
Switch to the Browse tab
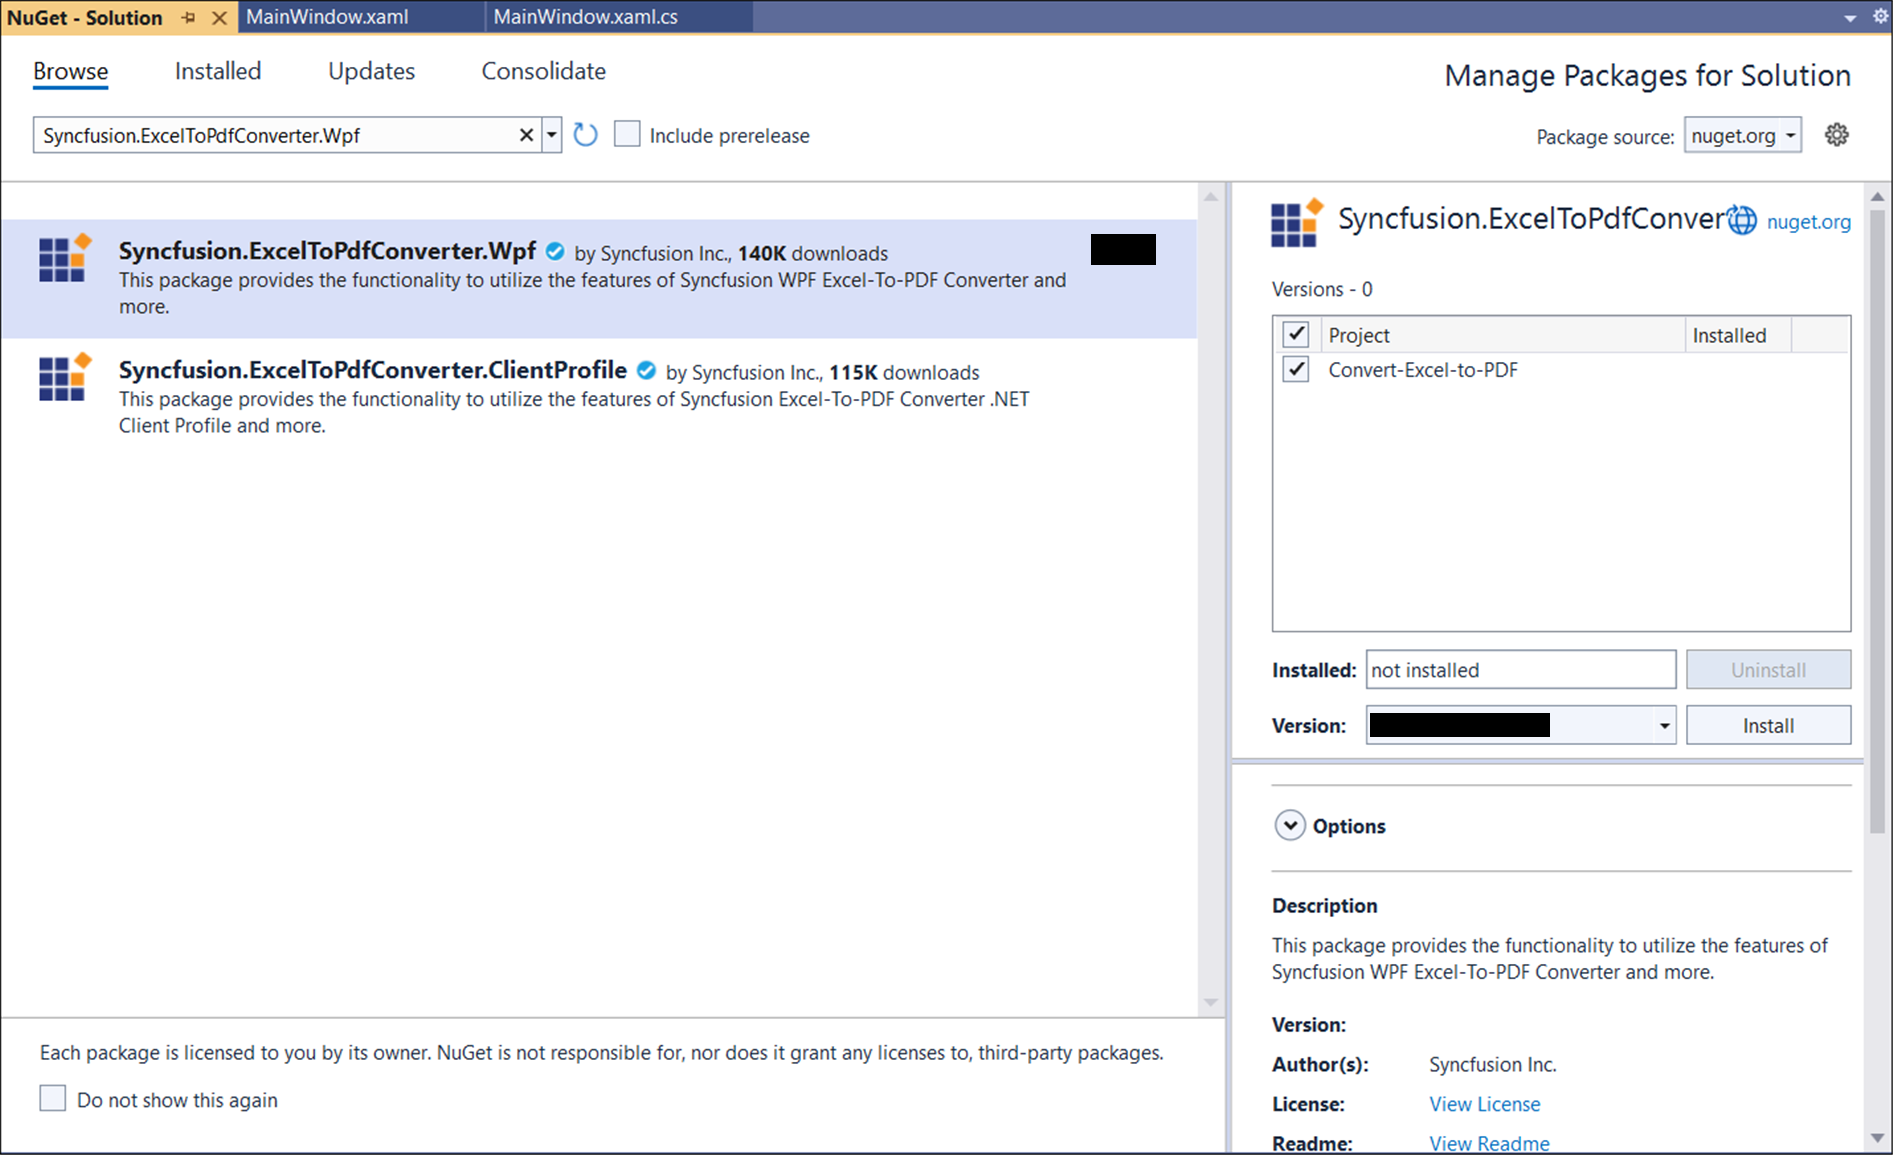click(x=70, y=71)
